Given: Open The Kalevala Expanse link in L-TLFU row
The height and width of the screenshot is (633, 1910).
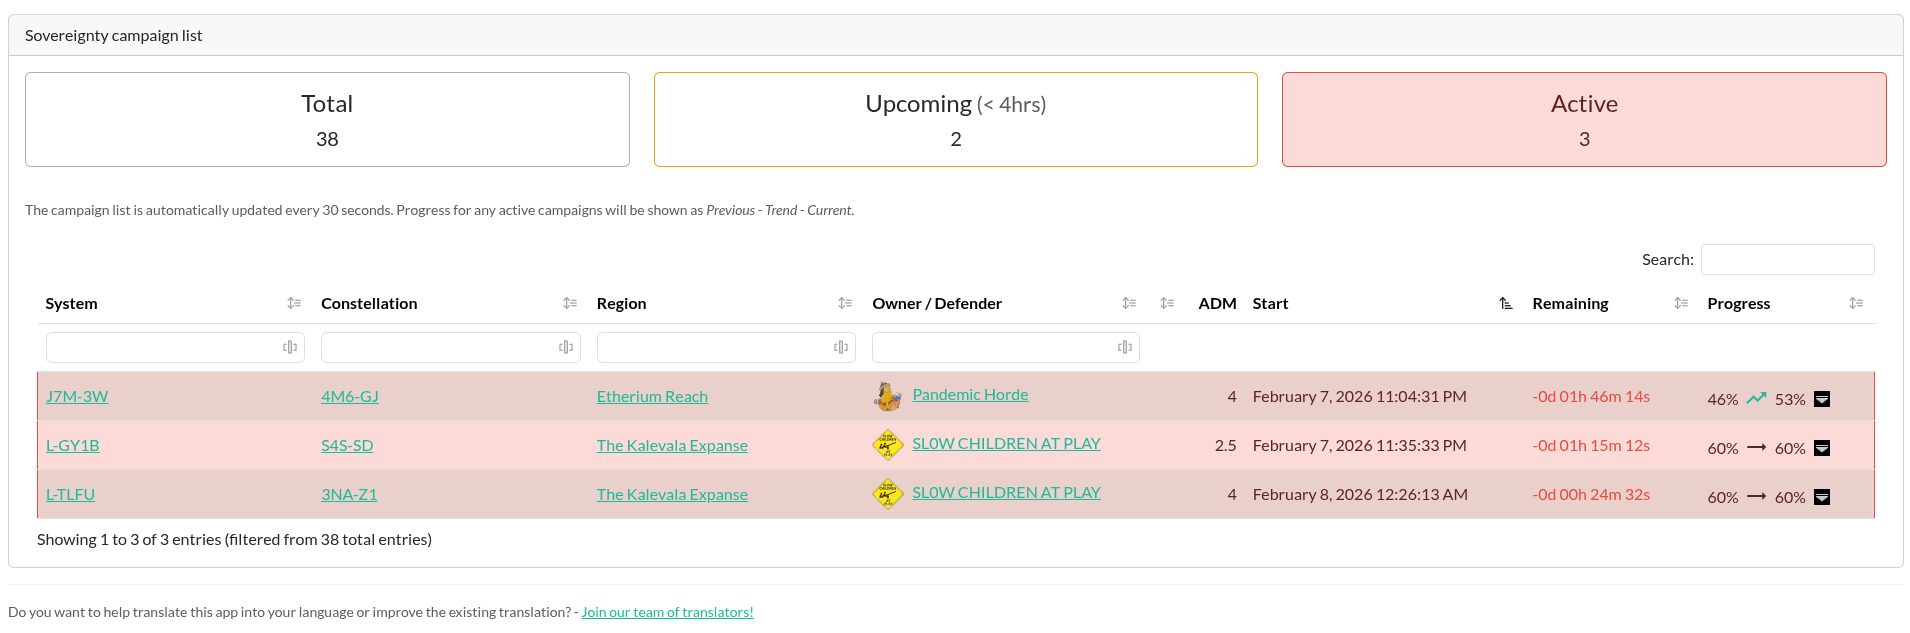Looking at the screenshot, I should (x=672, y=494).
